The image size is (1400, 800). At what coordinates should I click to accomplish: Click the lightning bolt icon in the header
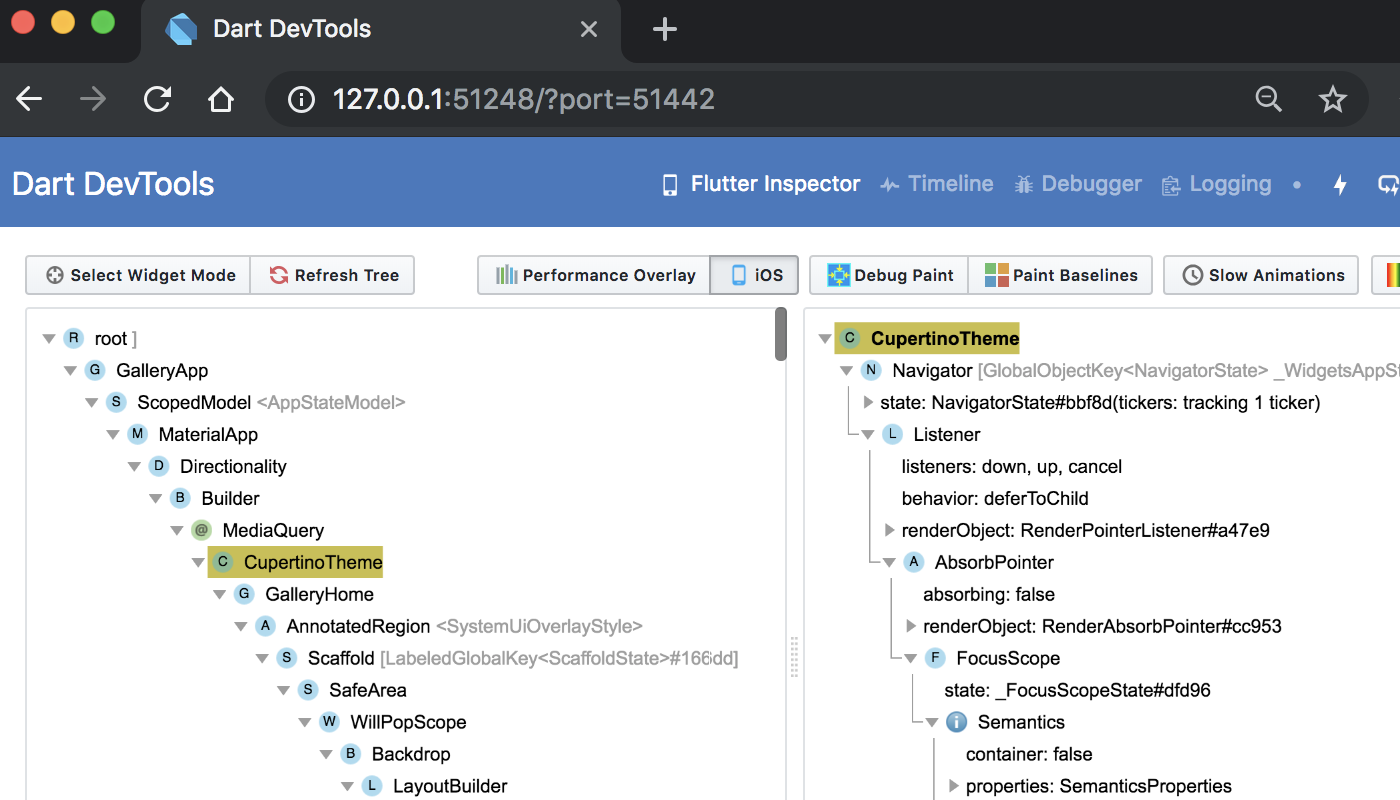point(1340,184)
